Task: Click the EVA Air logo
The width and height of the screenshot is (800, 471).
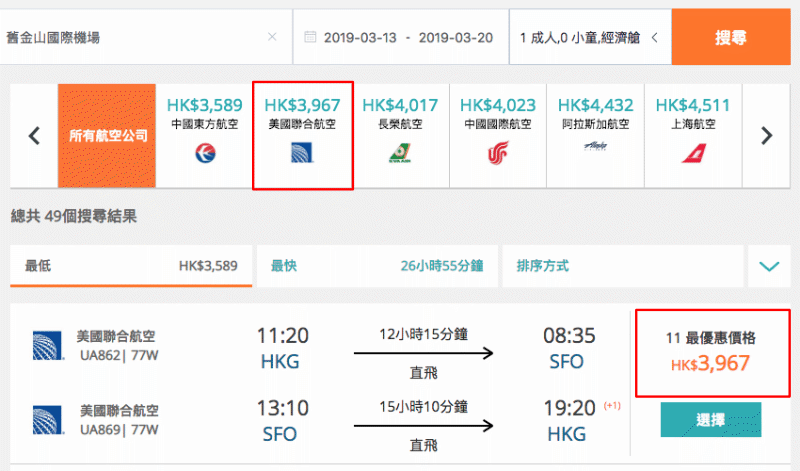Action: 400,153
